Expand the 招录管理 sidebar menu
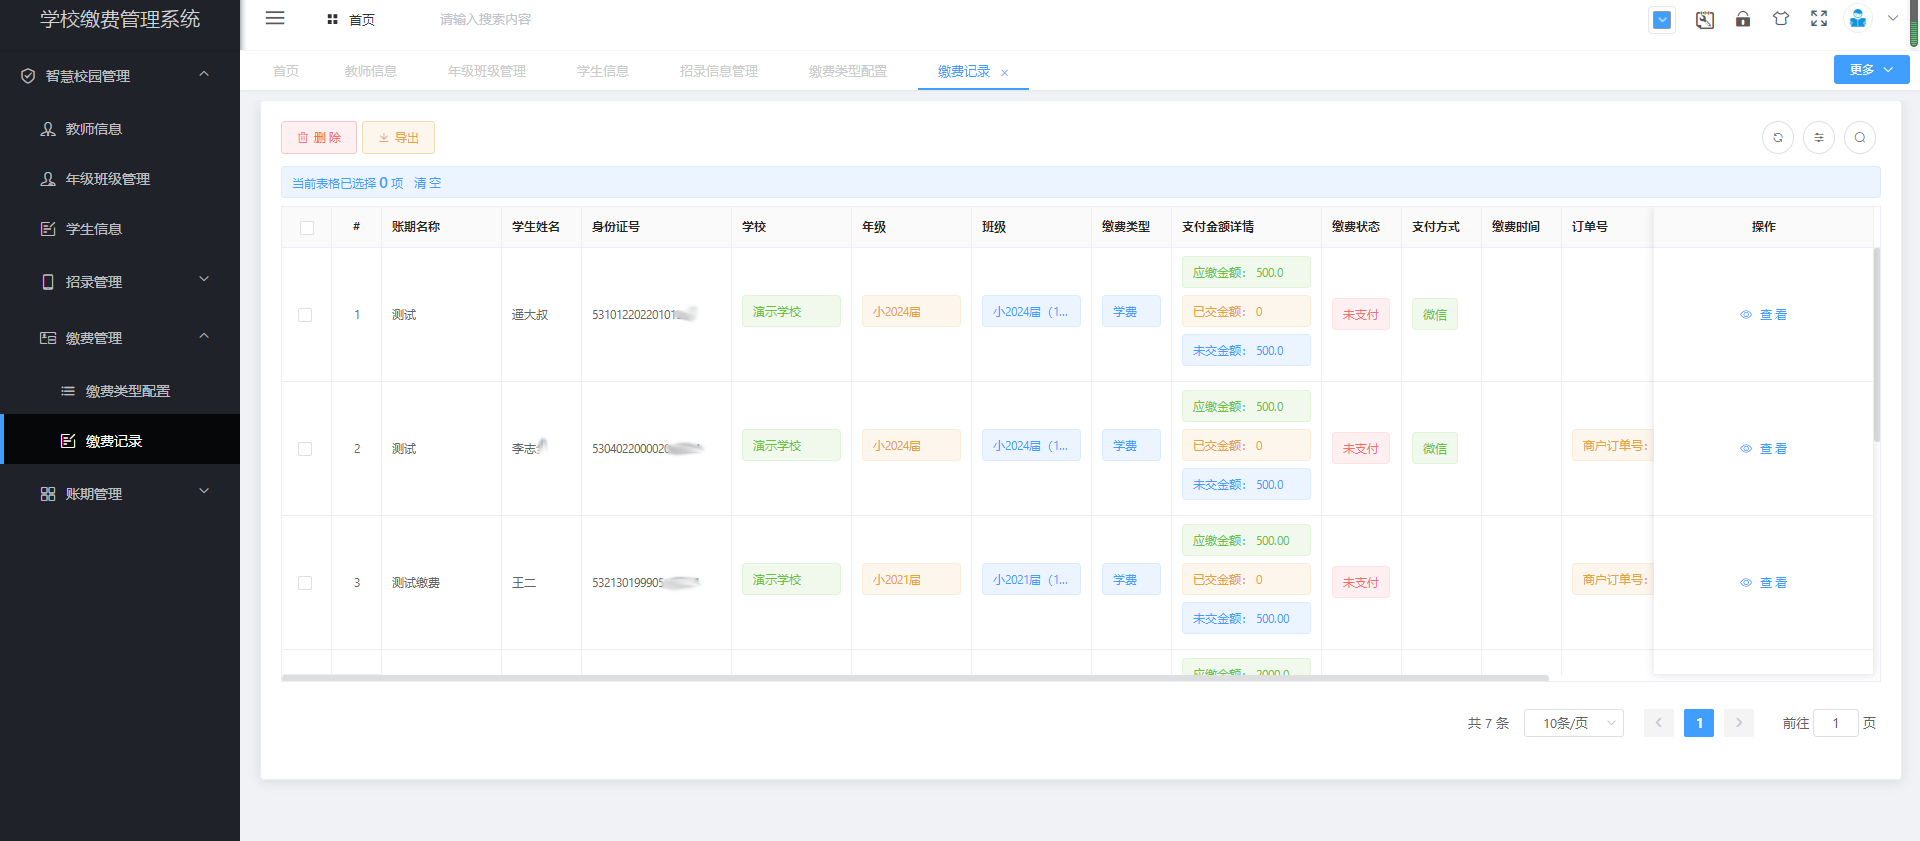Screen dimensions: 1920x841 [120, 282]
